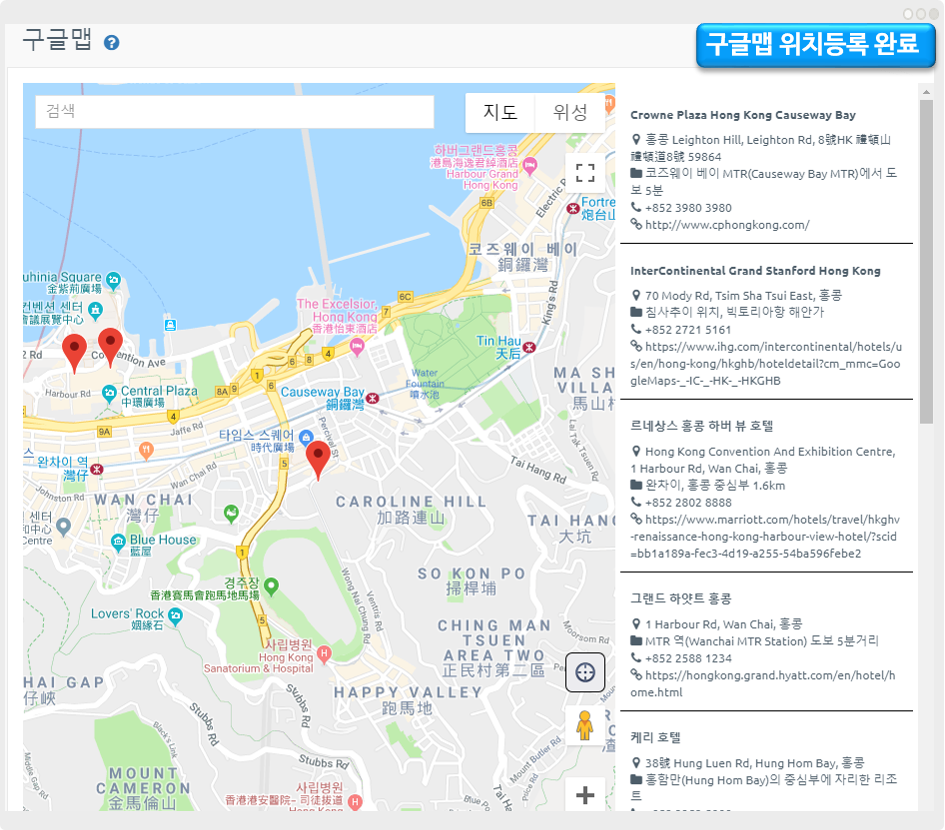The width and height of the screenshot is (945, 830).
Task: Zoom in with the plus button
Action: pos(585,796)
